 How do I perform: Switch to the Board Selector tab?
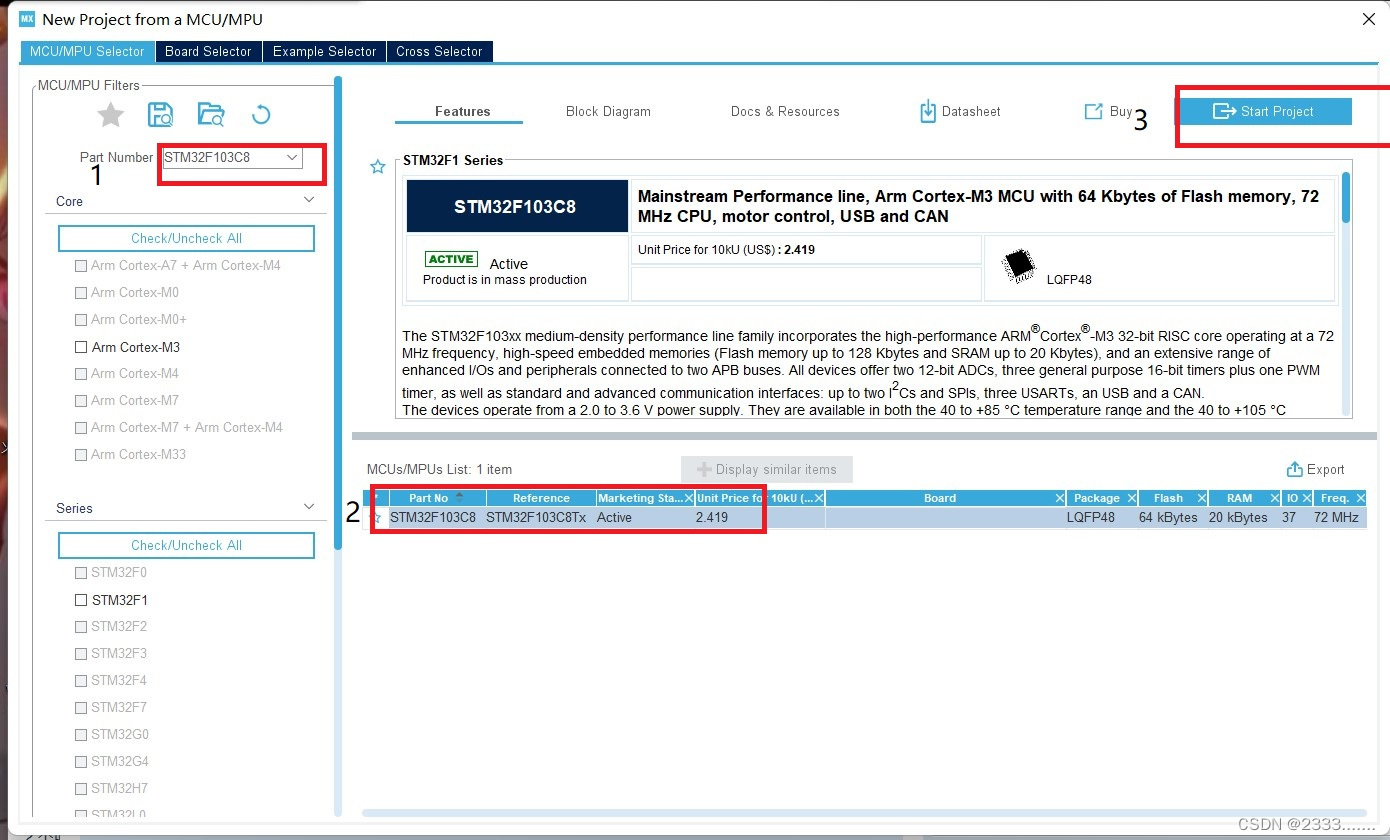208,51
